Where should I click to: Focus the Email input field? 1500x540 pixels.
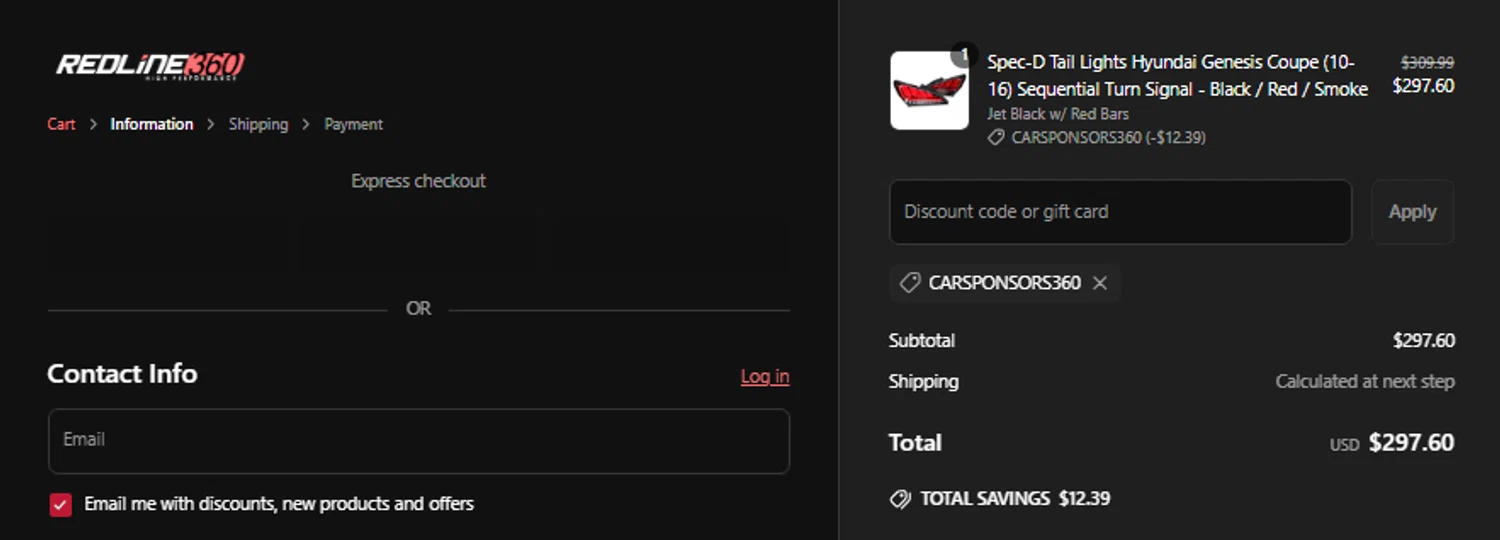pyautogui.click(x=419, y=441)
